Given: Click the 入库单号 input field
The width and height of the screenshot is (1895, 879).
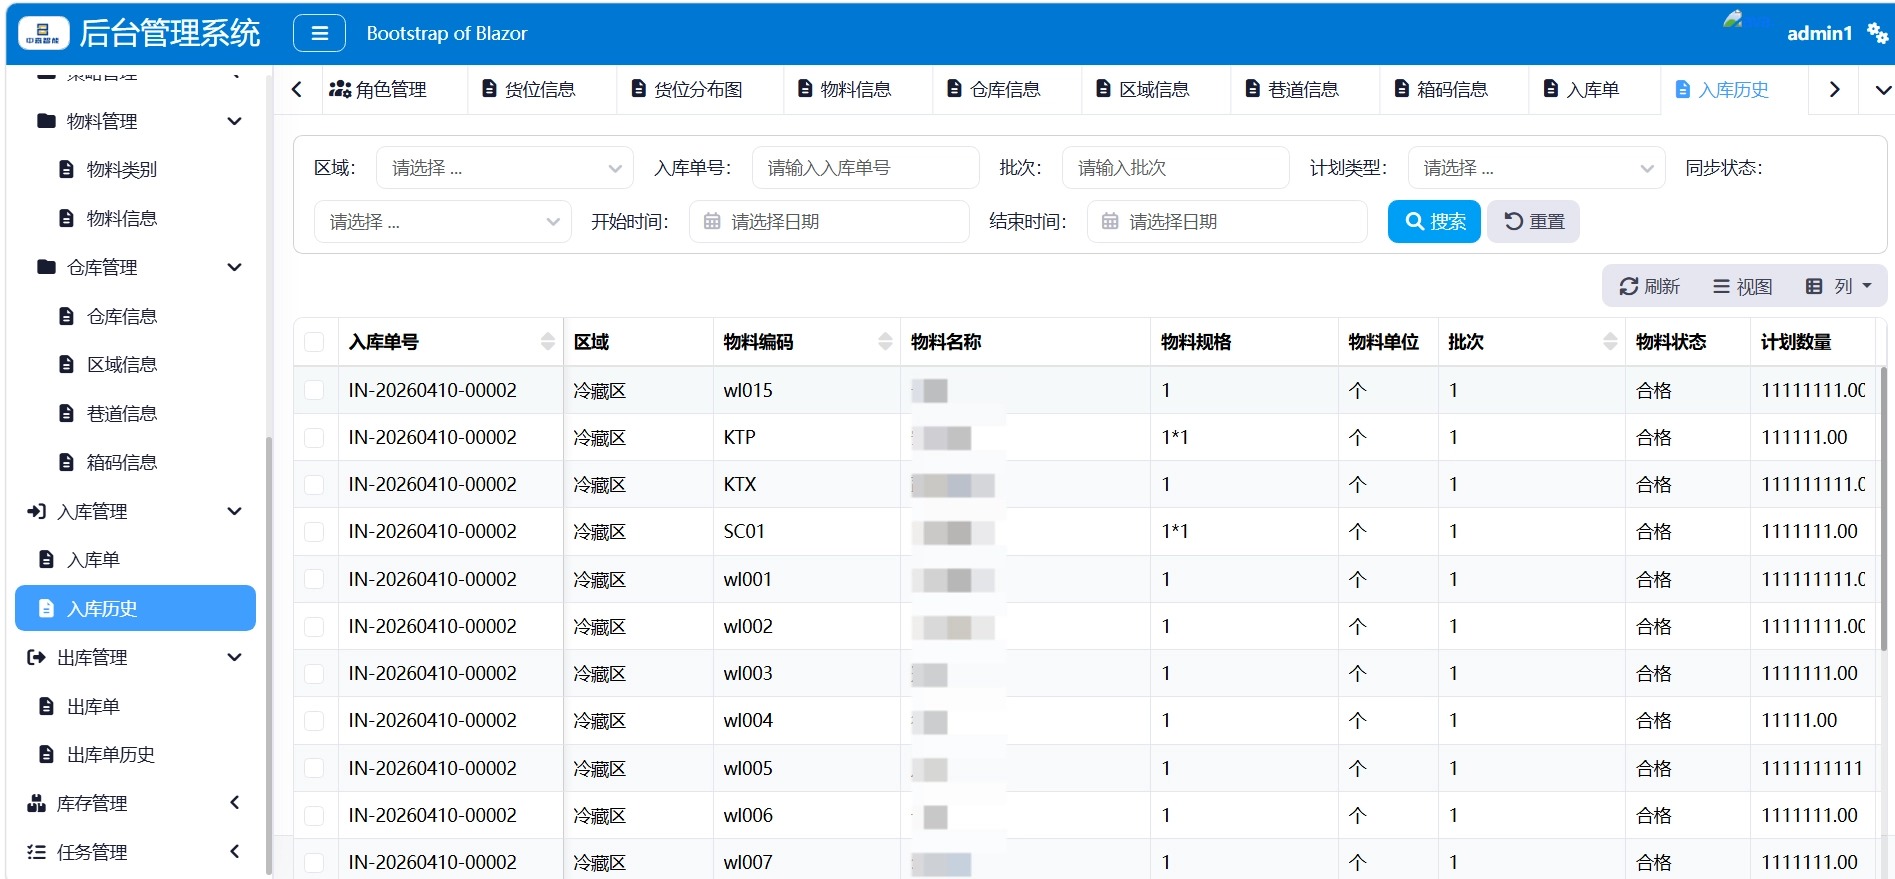Looking at the screenshot, I should coord(865,168).
